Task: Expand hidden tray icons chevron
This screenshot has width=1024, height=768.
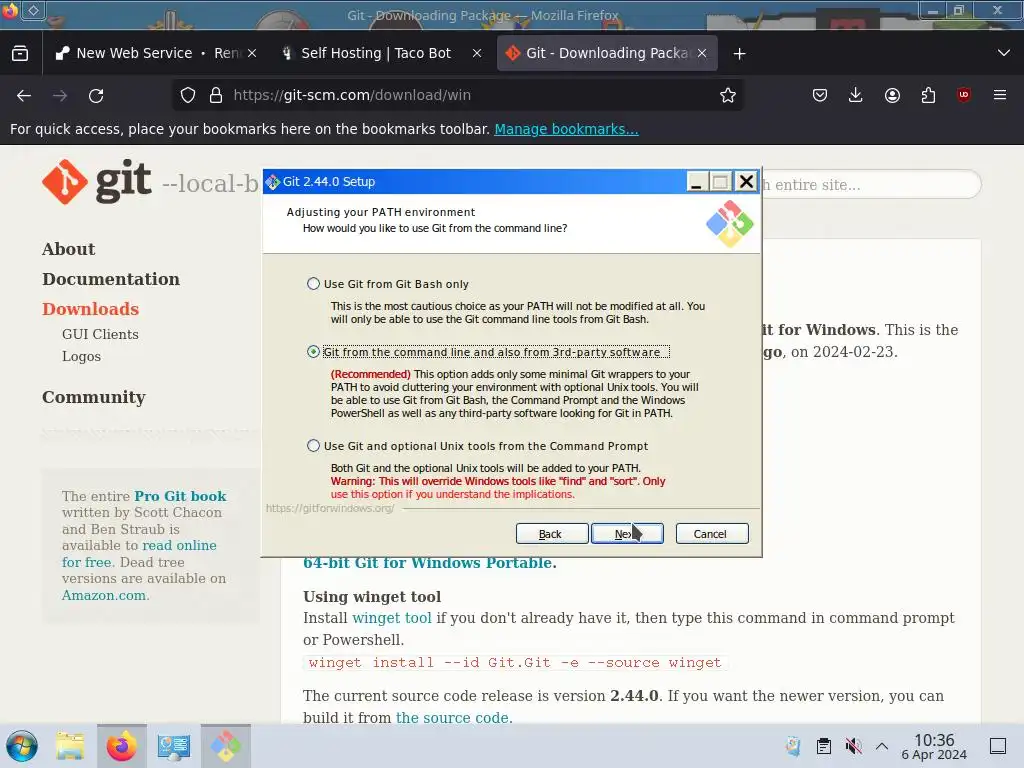Action: coord(882,746)
